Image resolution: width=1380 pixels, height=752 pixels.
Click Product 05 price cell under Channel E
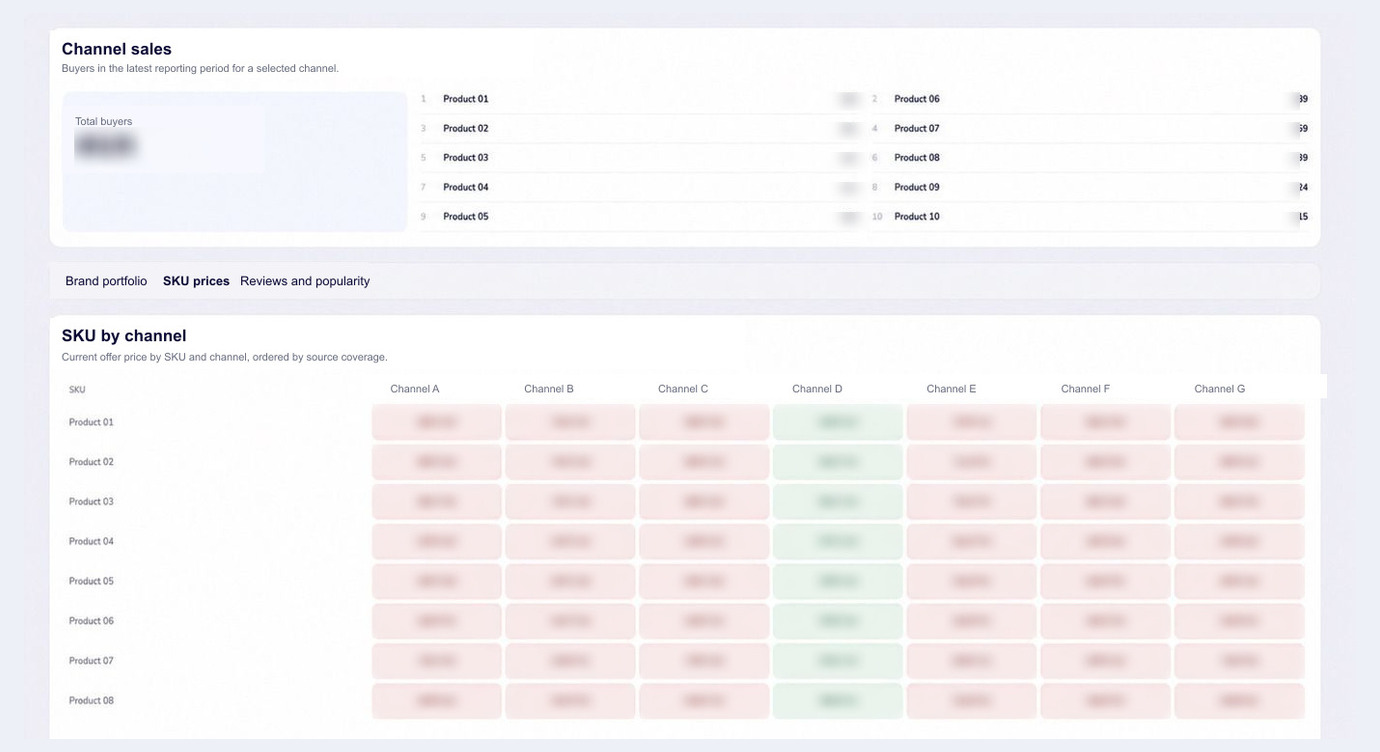[972, 581]
